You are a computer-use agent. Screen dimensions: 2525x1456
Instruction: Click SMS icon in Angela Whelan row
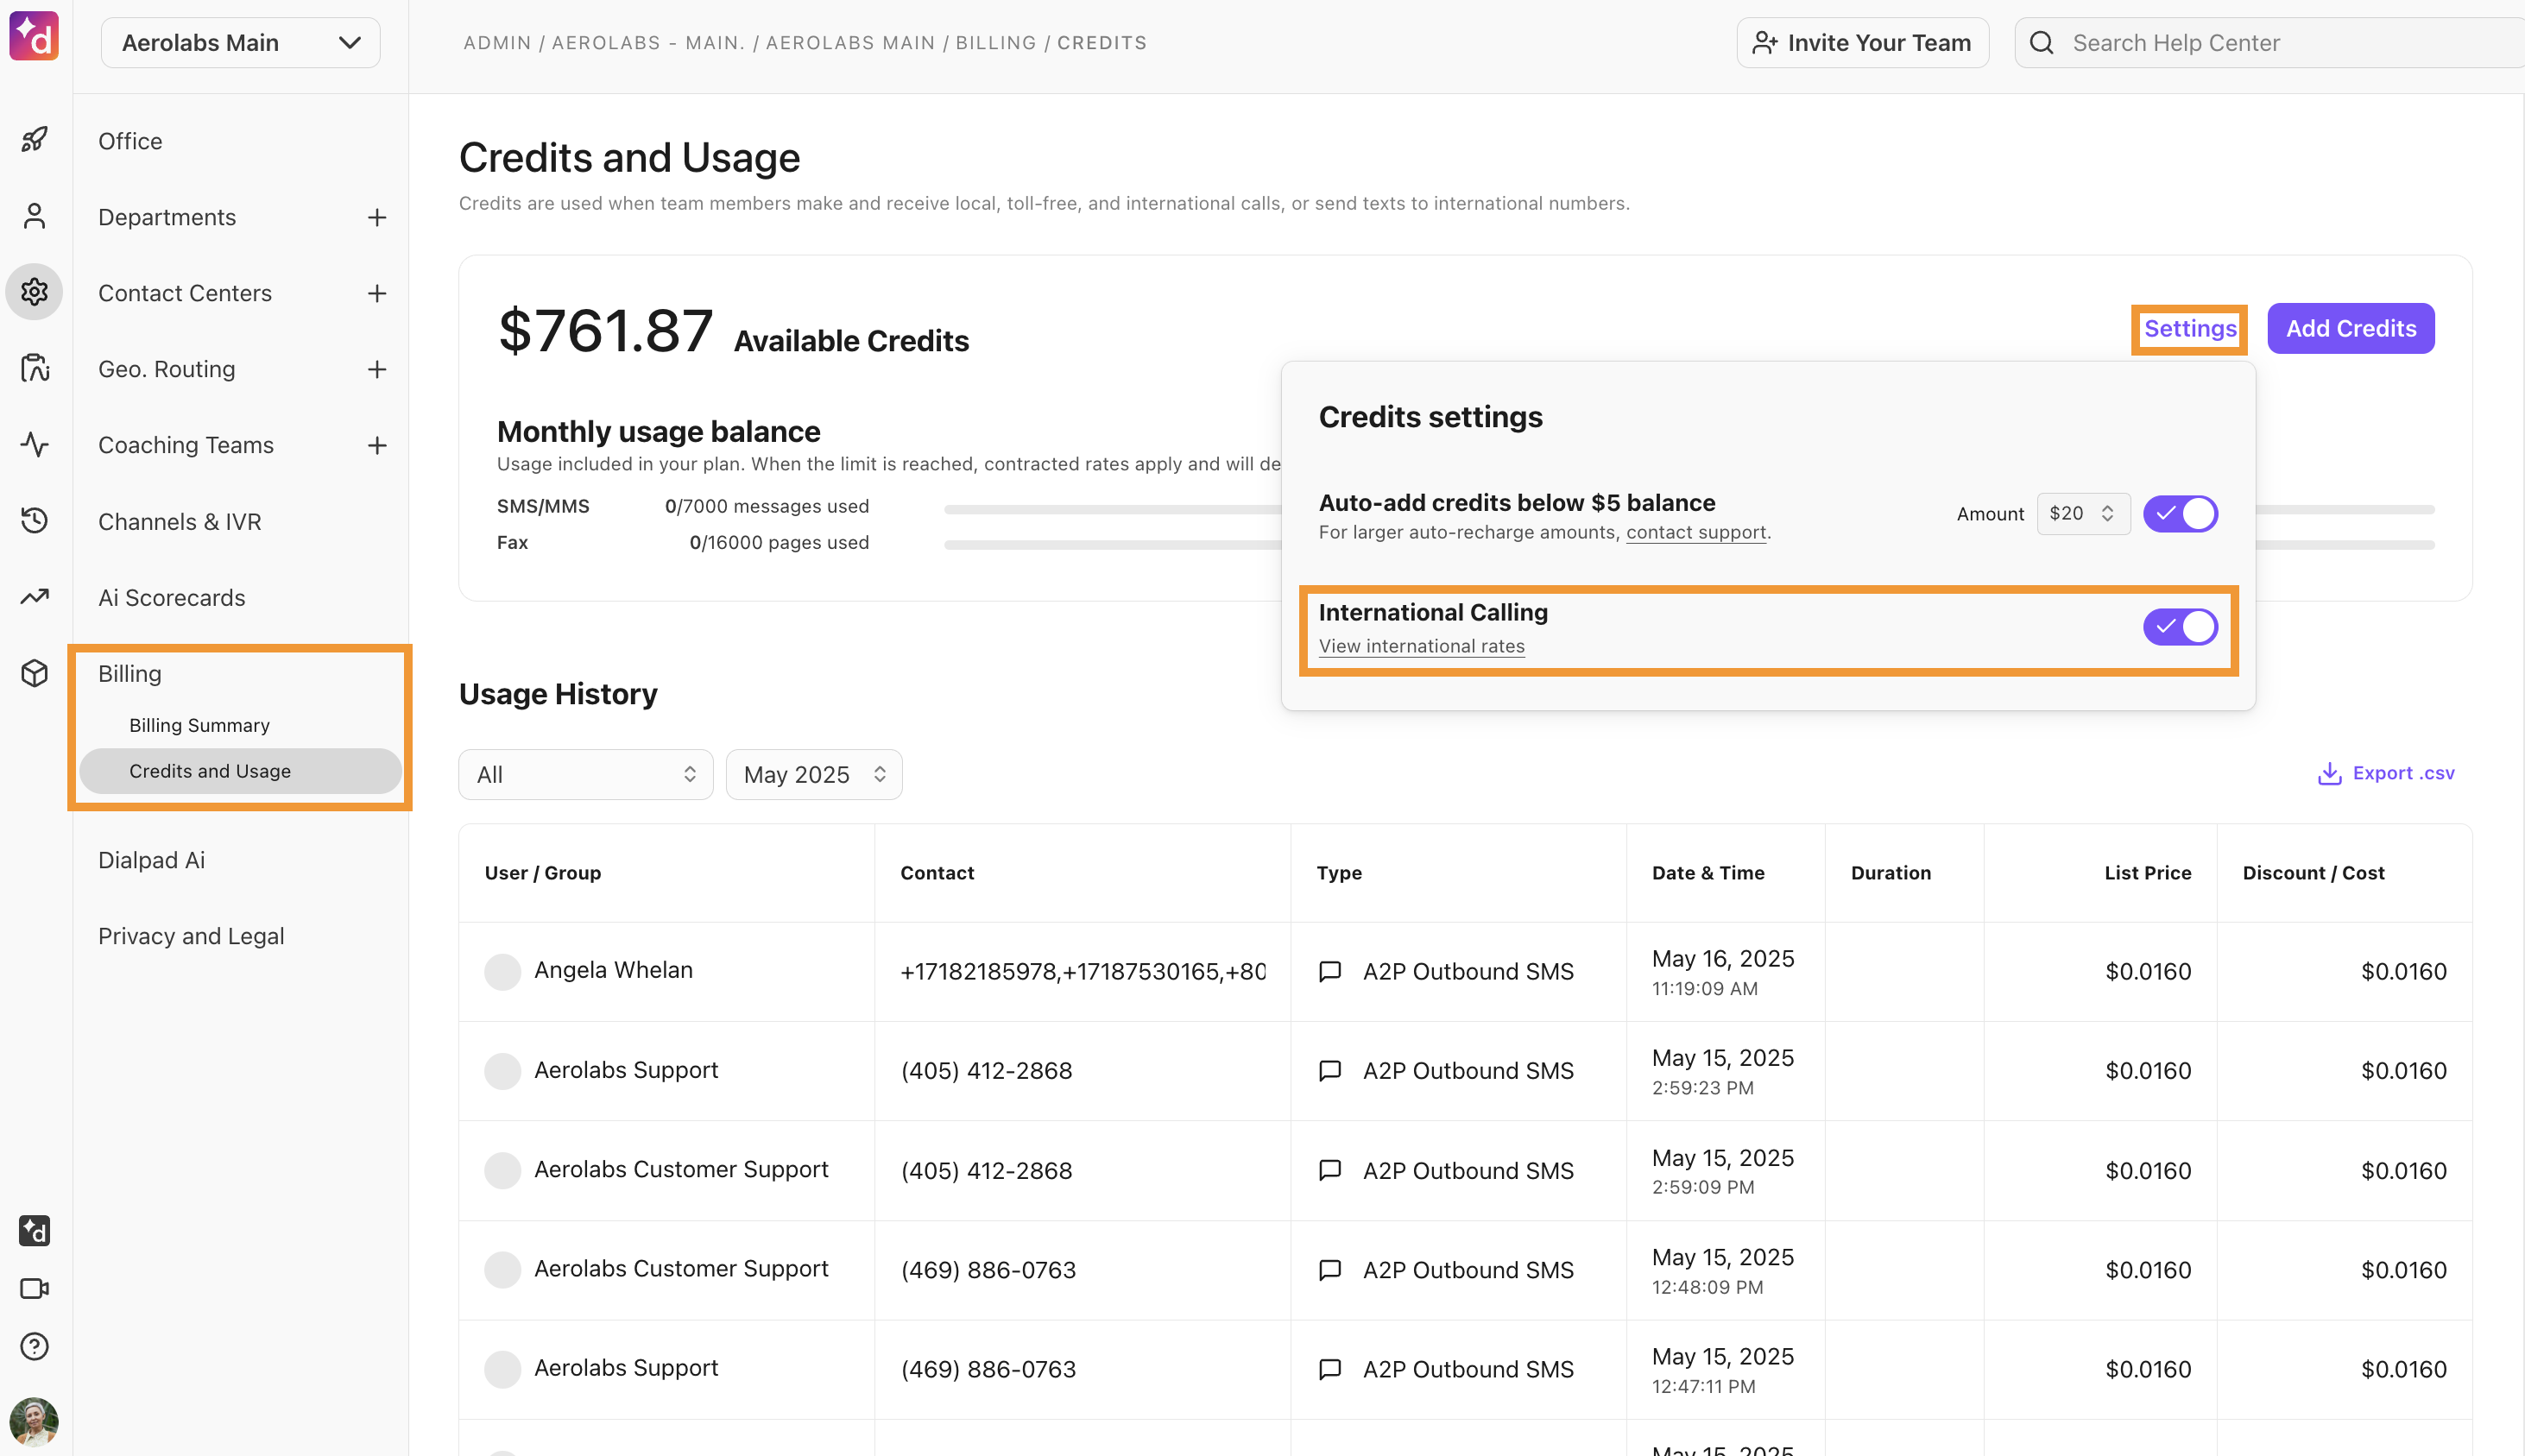pyautogui.click(x=1330, y=971)
